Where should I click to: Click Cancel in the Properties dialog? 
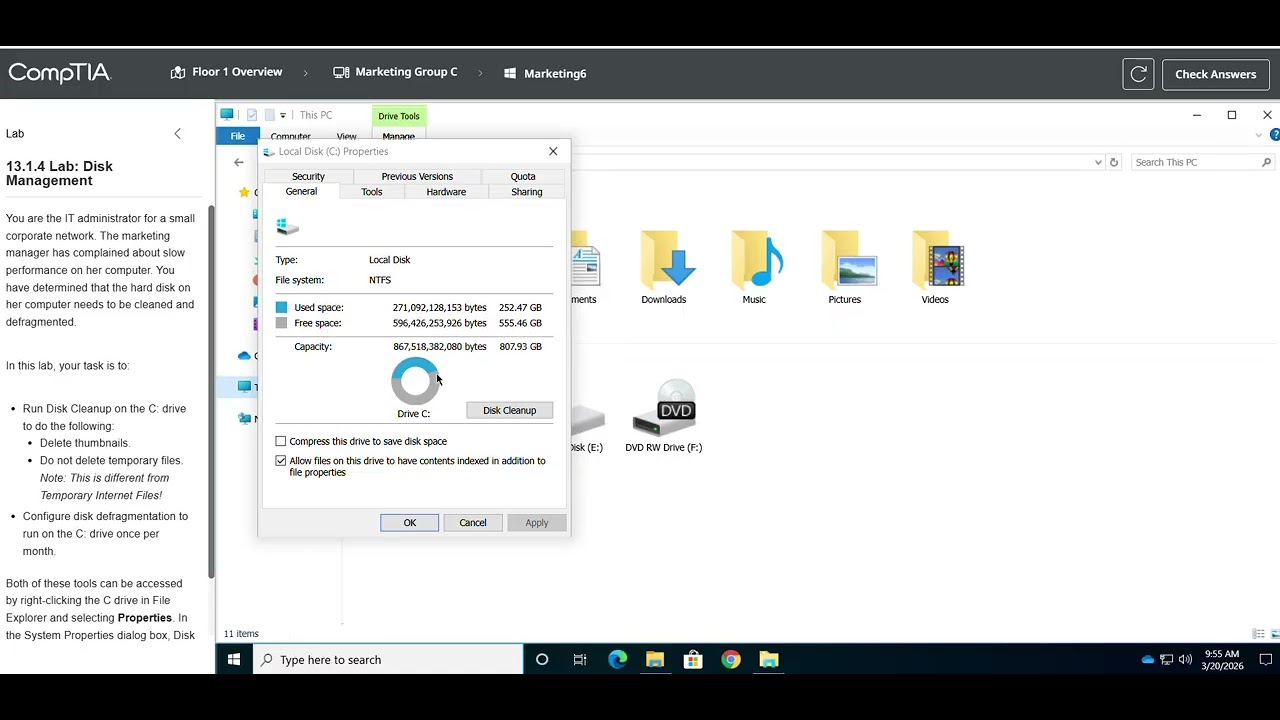473,523
